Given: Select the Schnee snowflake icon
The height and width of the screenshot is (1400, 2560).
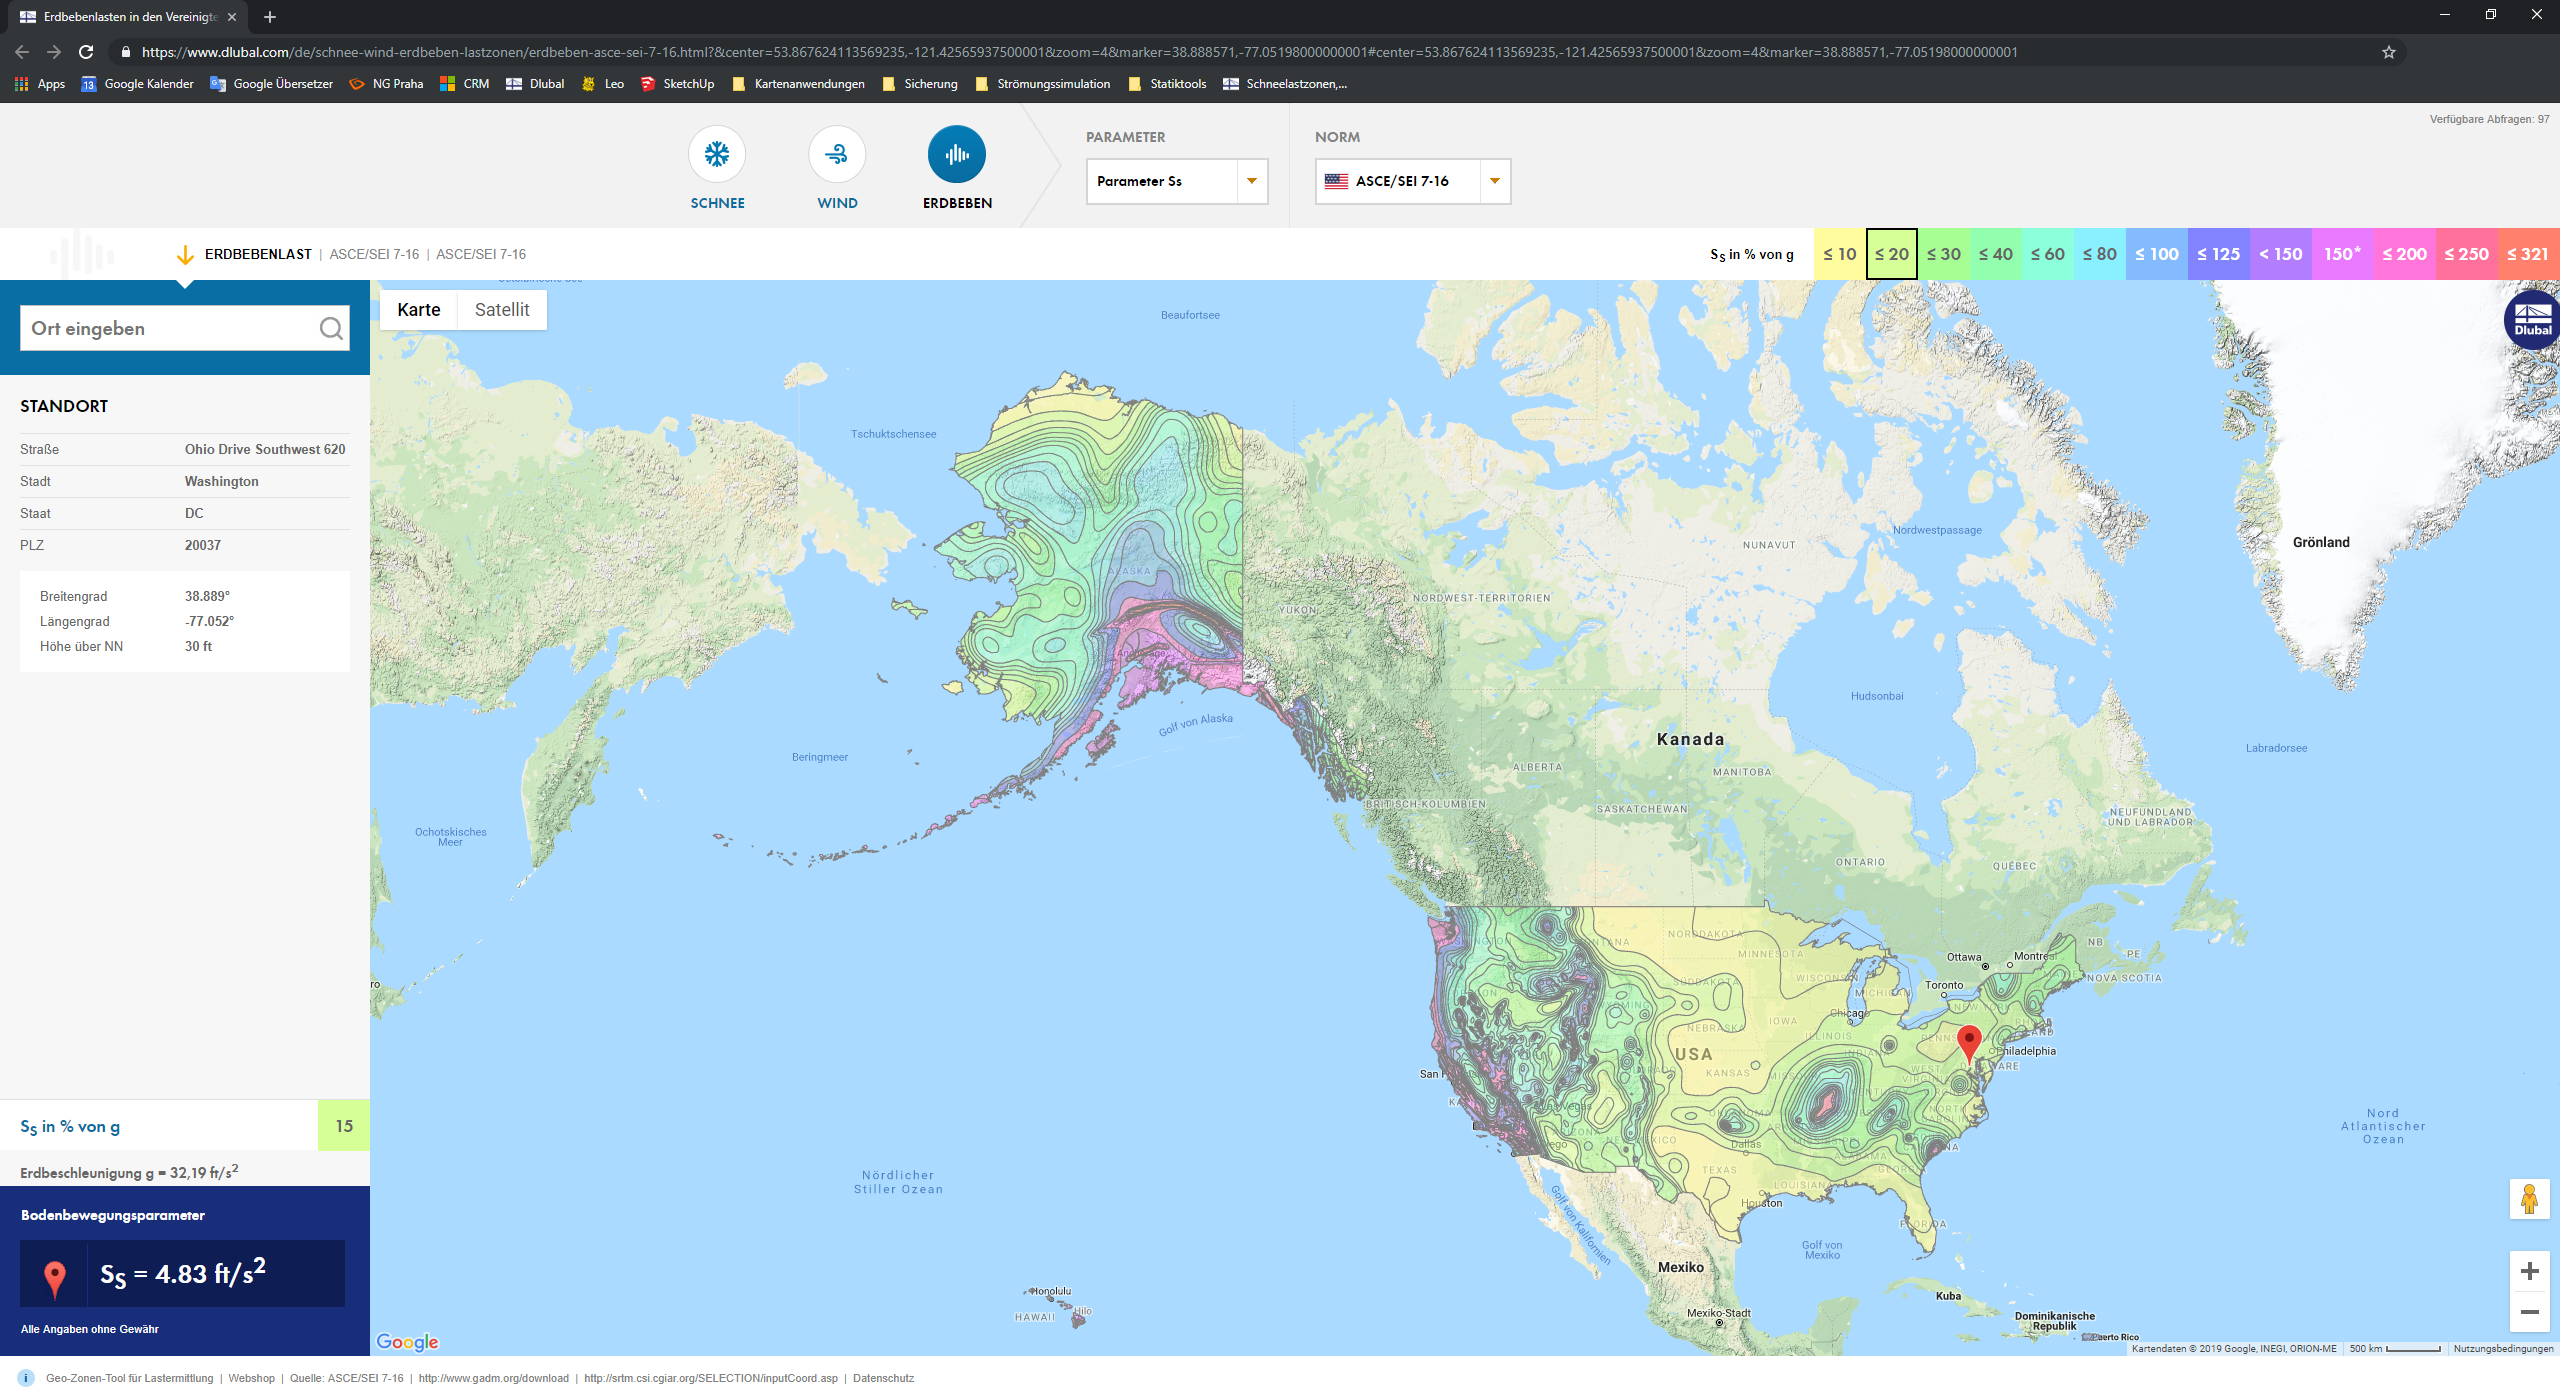Looking at the screenshot, I should 717,154.
